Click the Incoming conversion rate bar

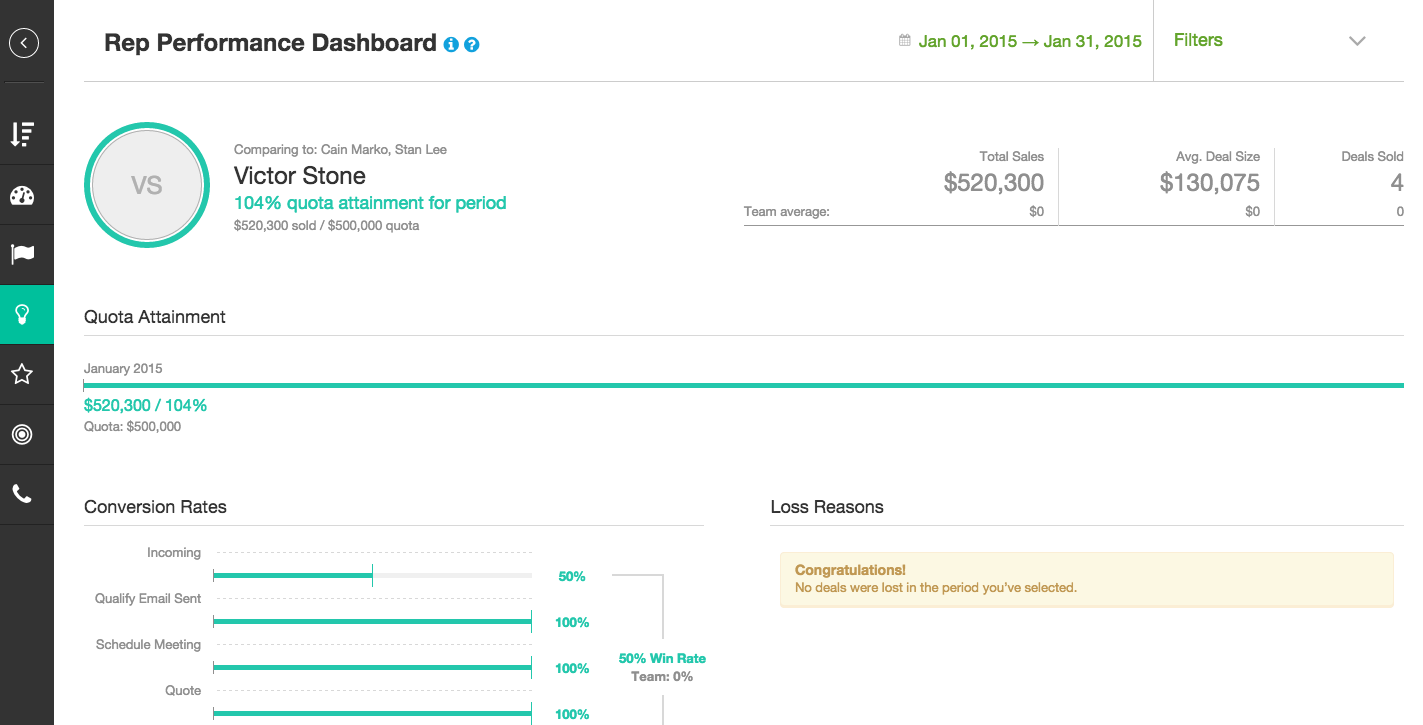point(373,575)
